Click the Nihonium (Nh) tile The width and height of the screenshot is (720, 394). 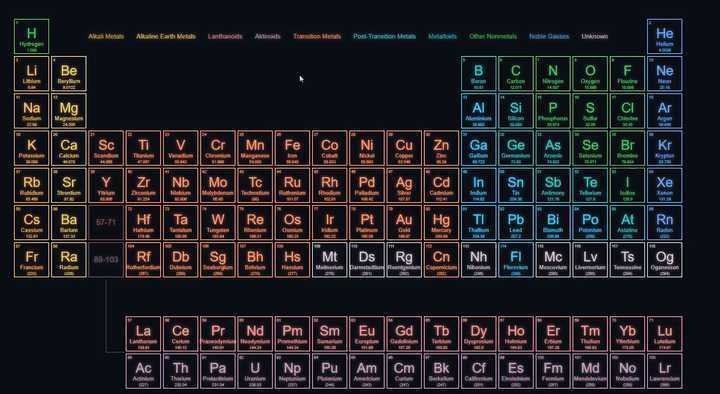pos(478,260)
